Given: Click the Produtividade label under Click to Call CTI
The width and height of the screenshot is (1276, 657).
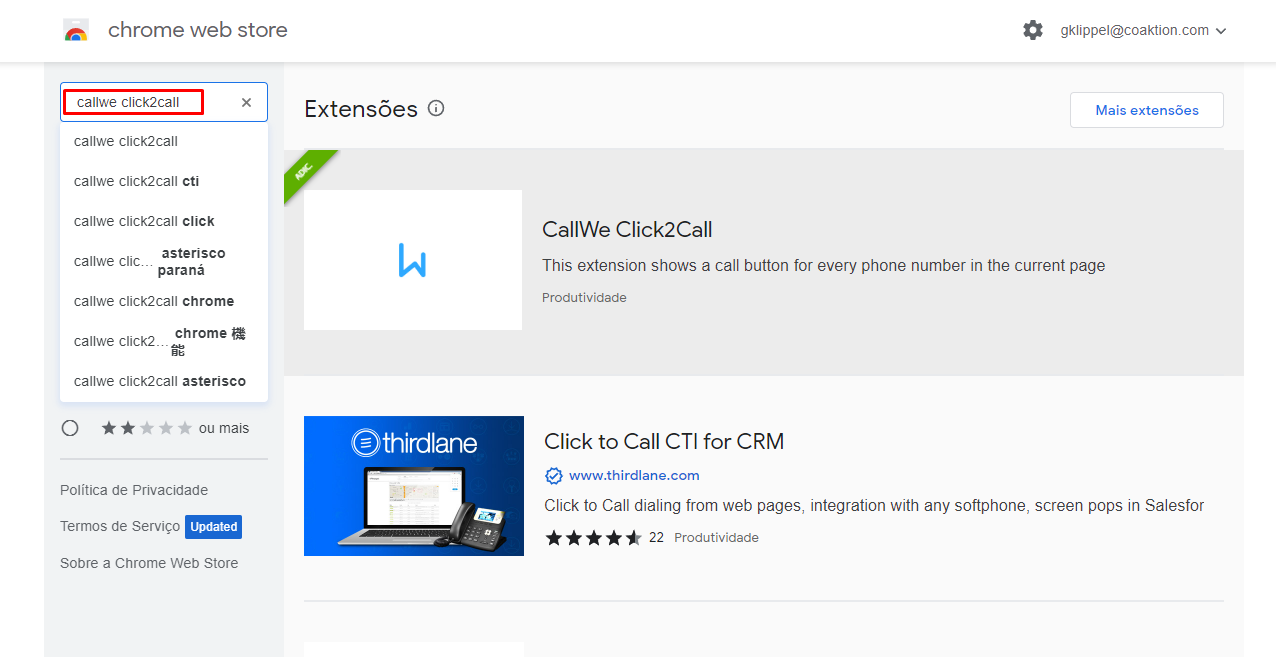Looking at the screenshot, I should tap(716, 538).
